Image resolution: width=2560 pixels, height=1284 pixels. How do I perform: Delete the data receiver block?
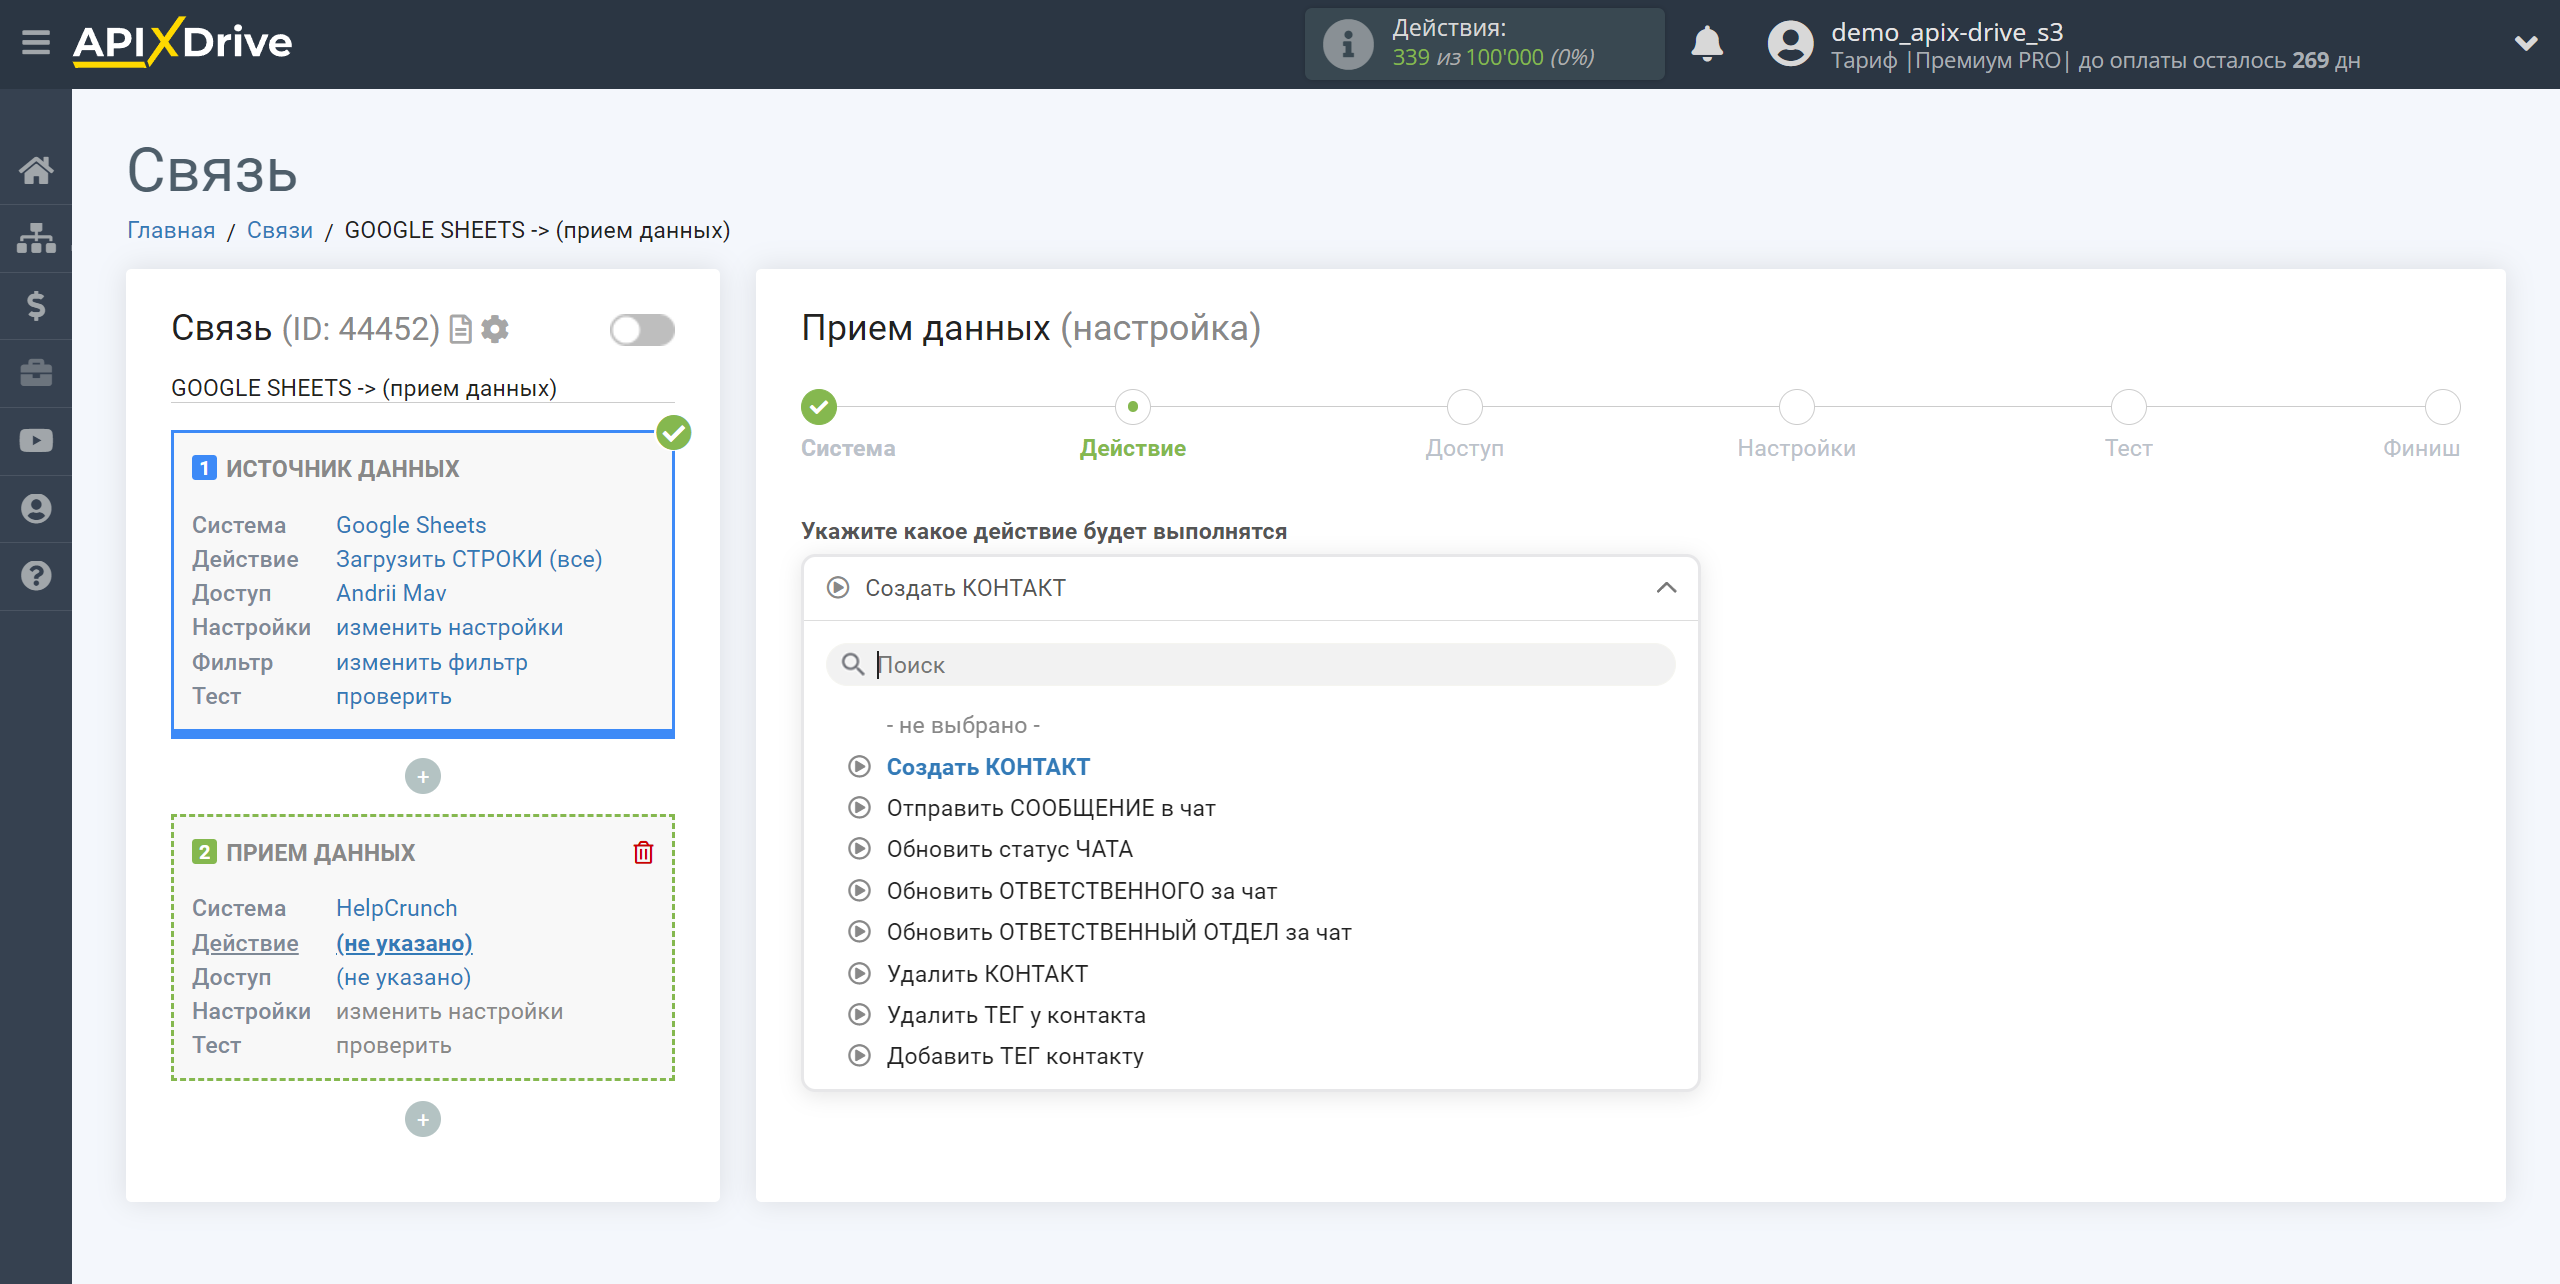pos(643,852)
